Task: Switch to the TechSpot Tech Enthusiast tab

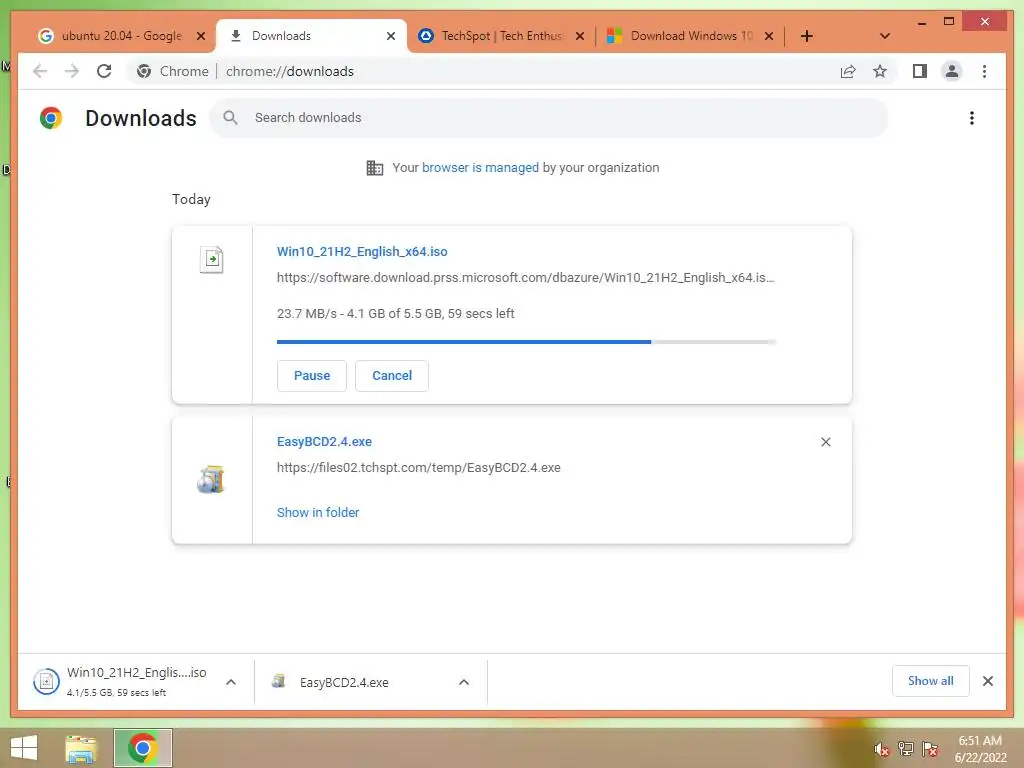Action: click(500, 36)
